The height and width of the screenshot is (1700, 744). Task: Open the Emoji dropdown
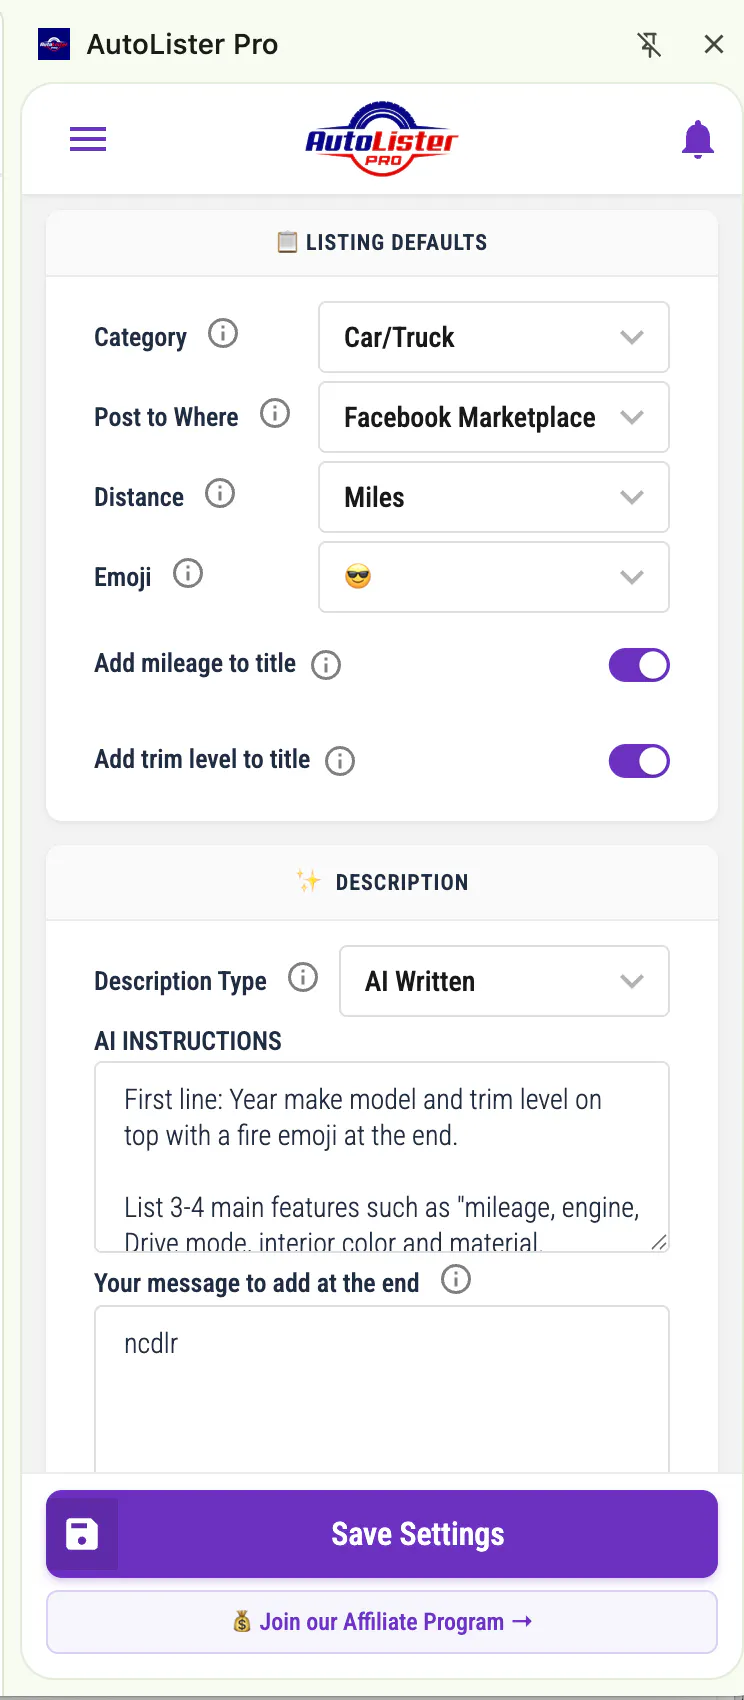494,577
